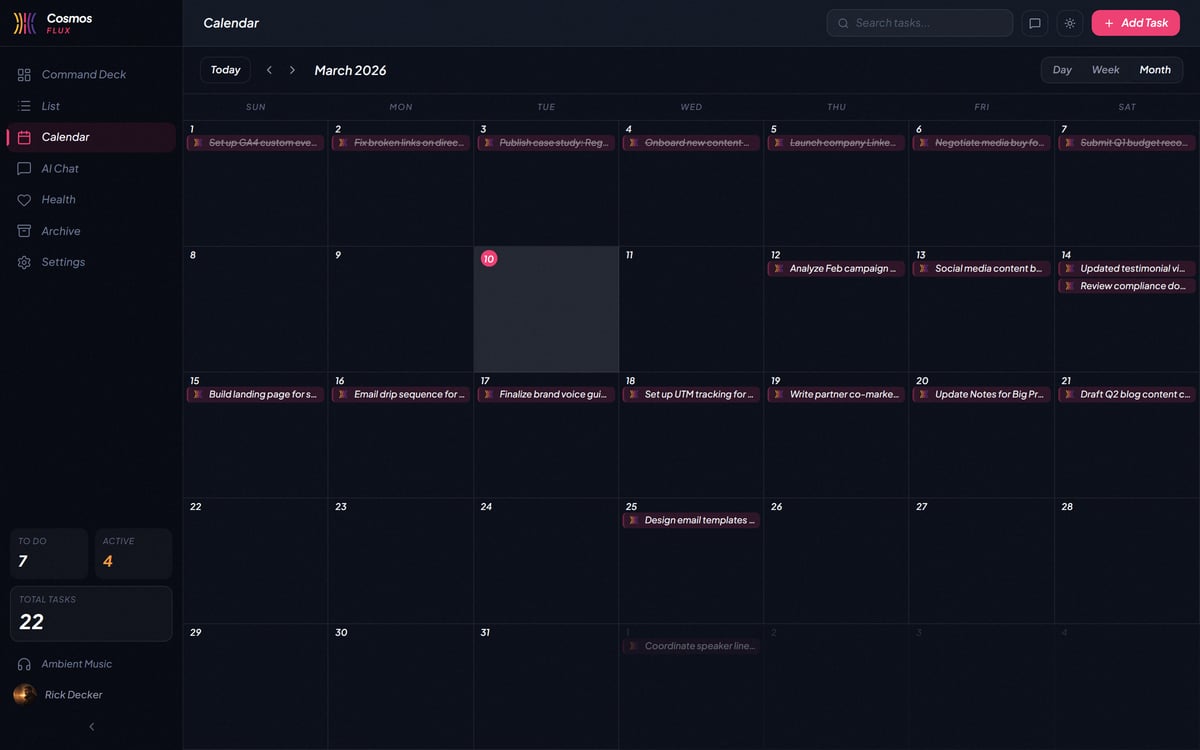Viewport: 1200px width, 750px height.
Task: Collapse the sidebar with the bottom chevron
Action: (x=91, y=726)
